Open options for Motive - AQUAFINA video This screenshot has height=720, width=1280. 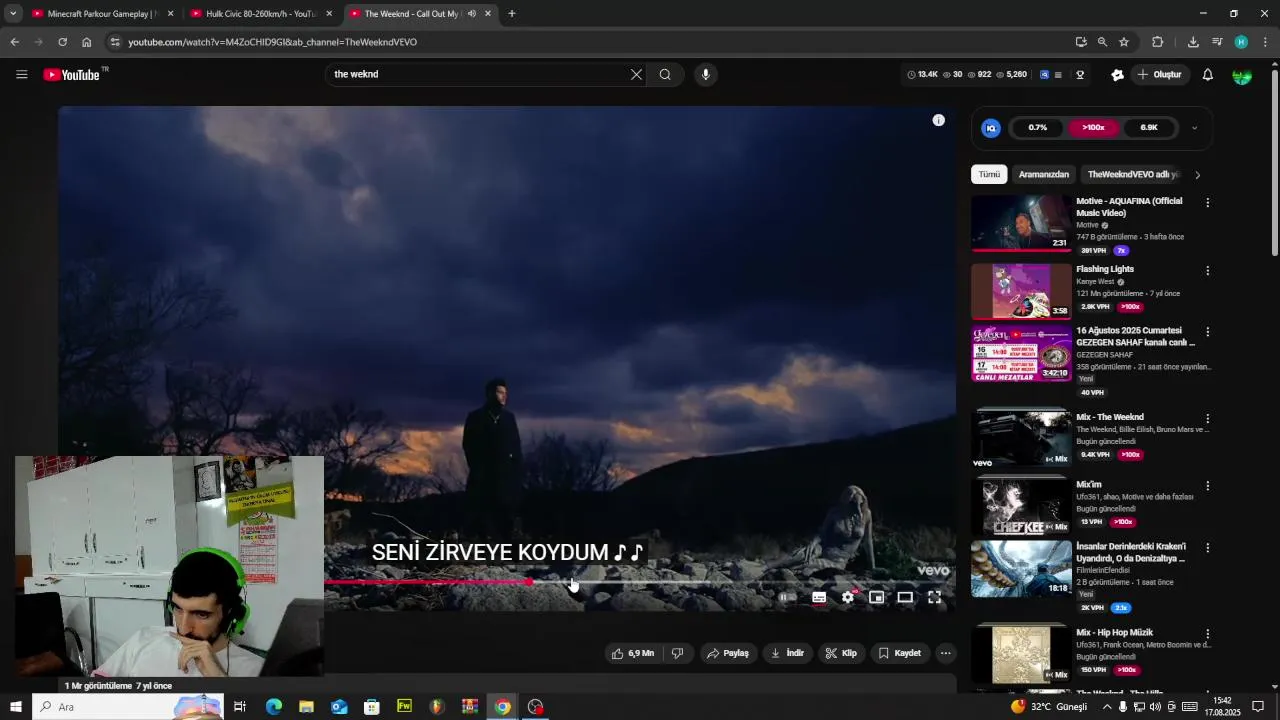tap(1207, 203)
